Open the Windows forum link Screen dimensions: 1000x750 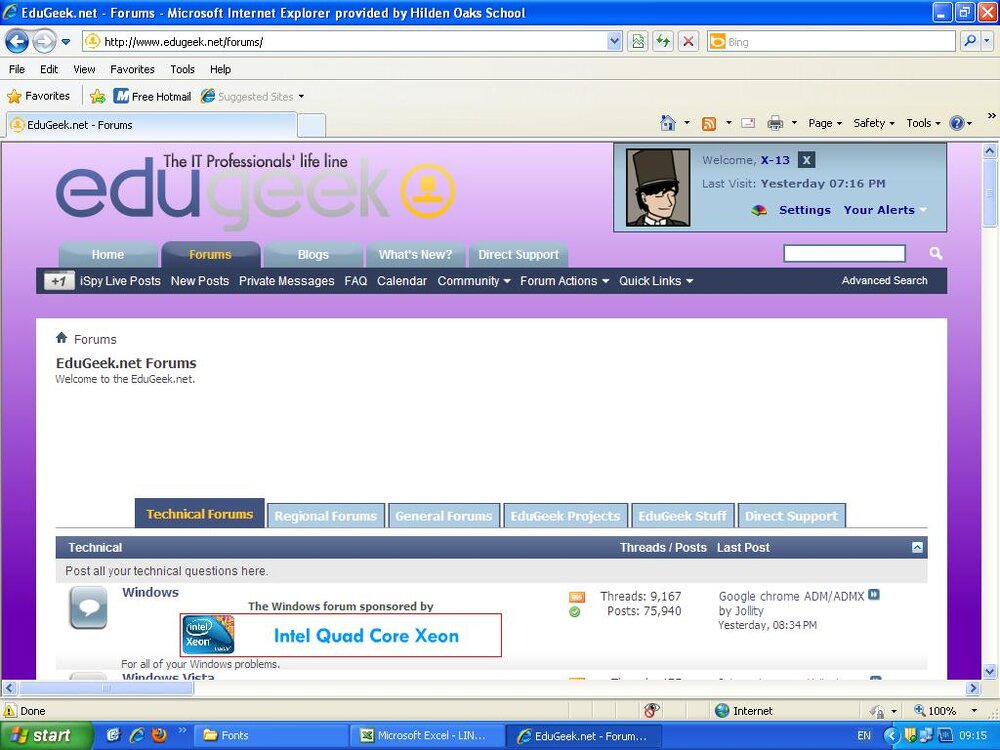coord(151,592)
